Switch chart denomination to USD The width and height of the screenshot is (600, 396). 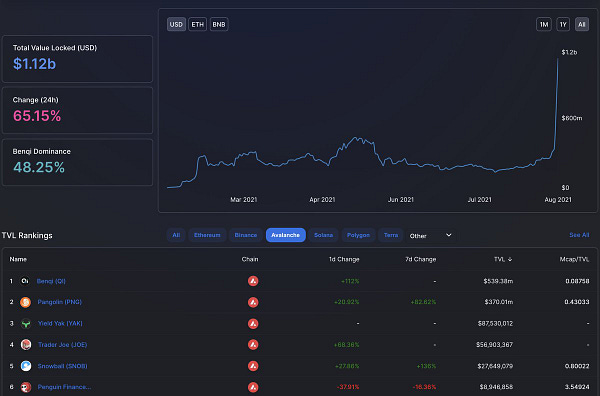(176, 24)
